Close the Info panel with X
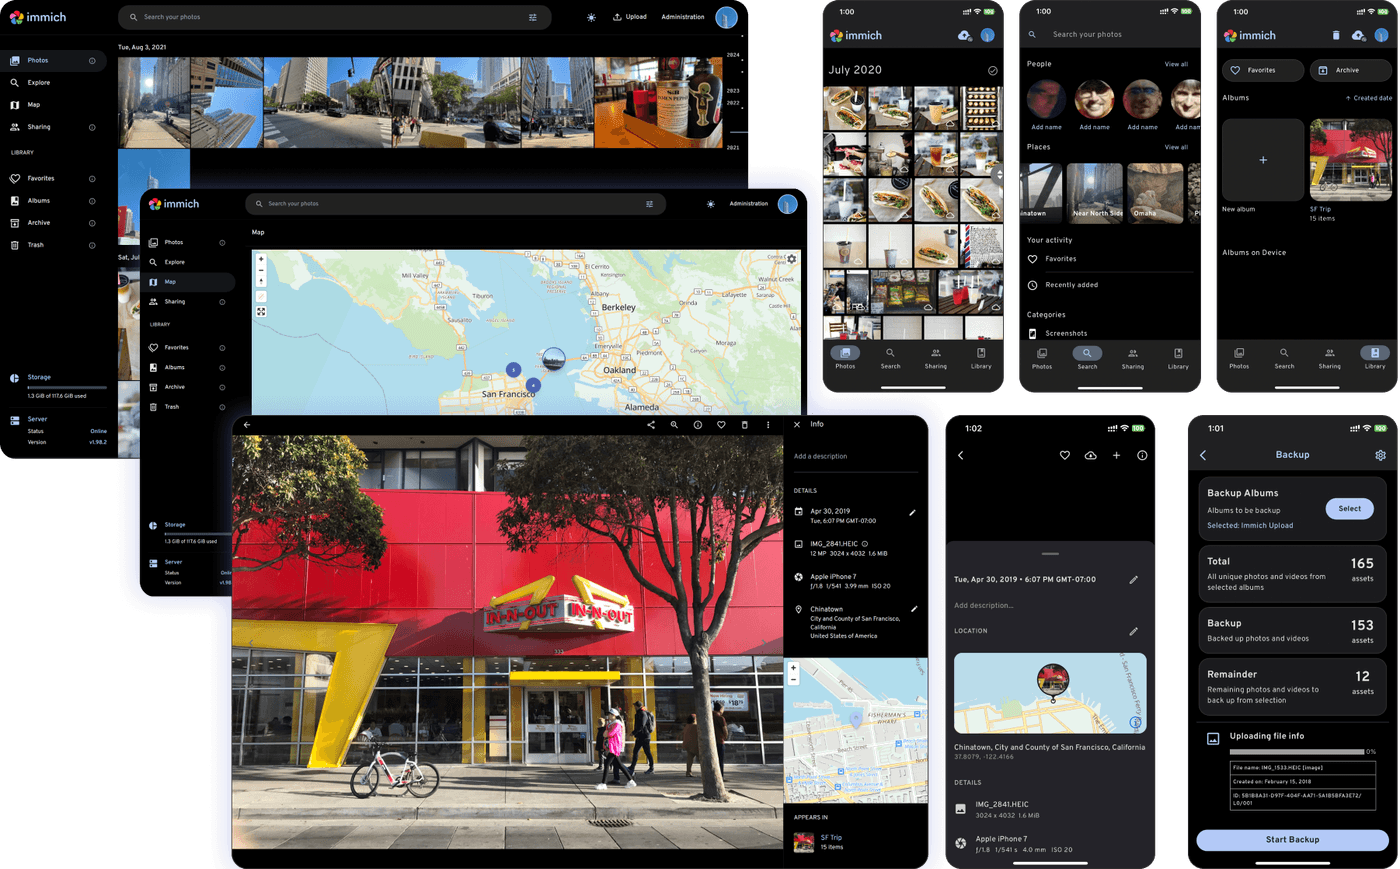Screen dimensions: 1400x869 797,425
